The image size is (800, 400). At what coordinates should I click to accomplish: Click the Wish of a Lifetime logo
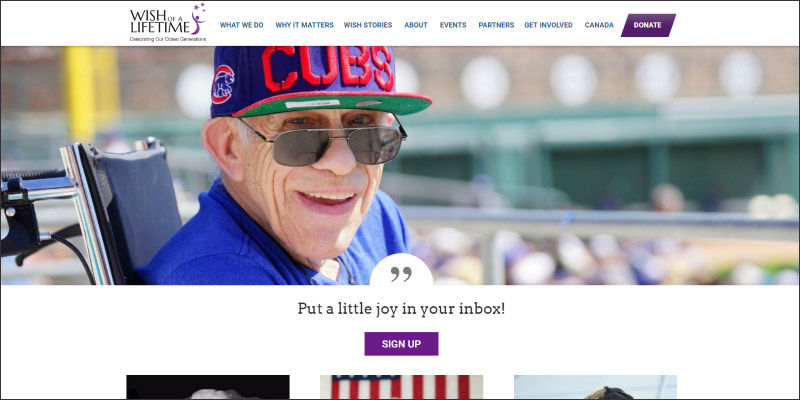(x=168, y=23)
